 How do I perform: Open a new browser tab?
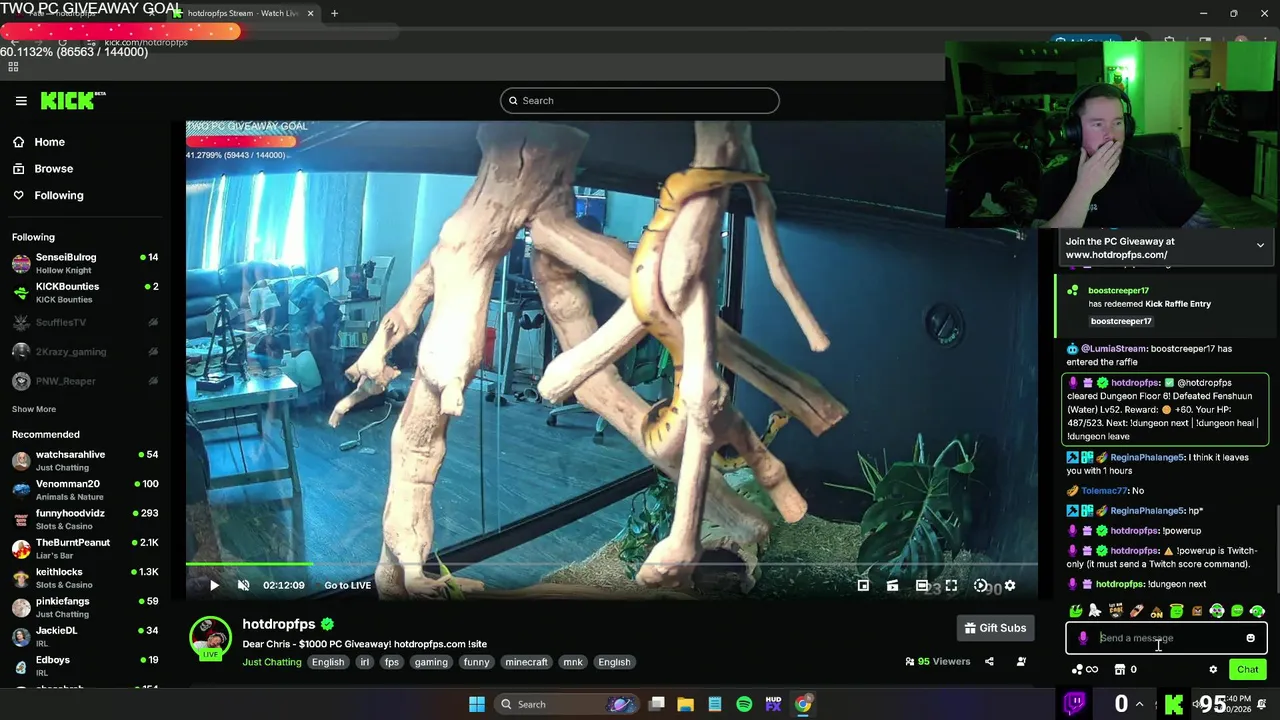tap(334, 13)
